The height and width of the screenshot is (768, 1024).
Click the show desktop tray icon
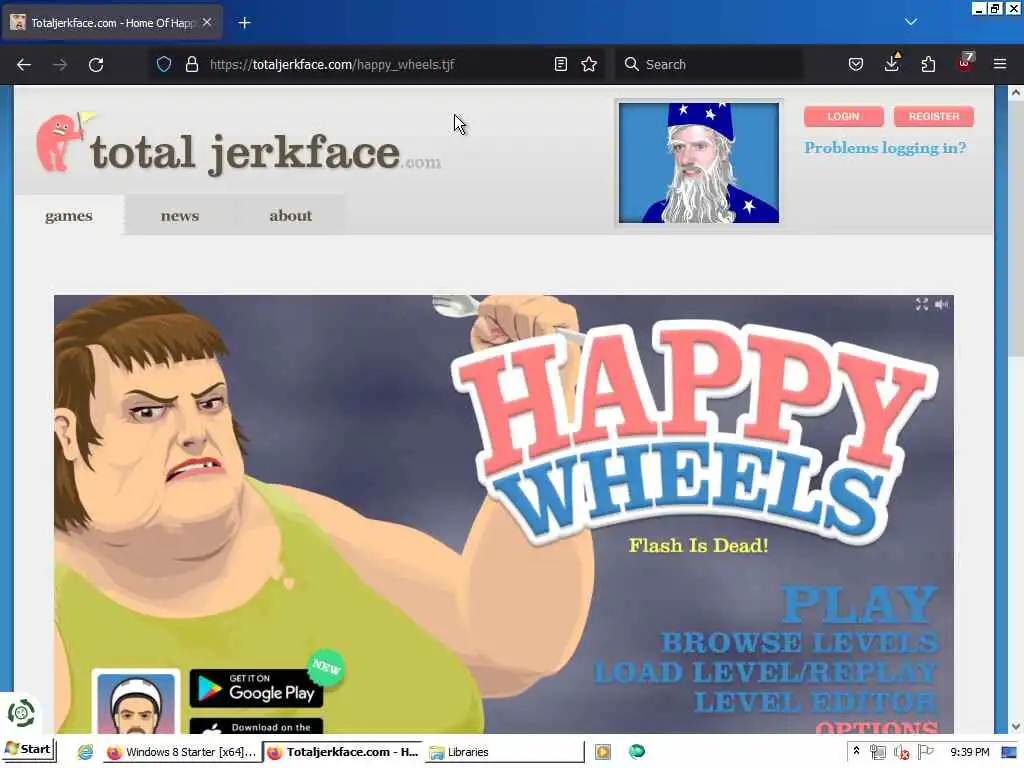coord(1009,752)
